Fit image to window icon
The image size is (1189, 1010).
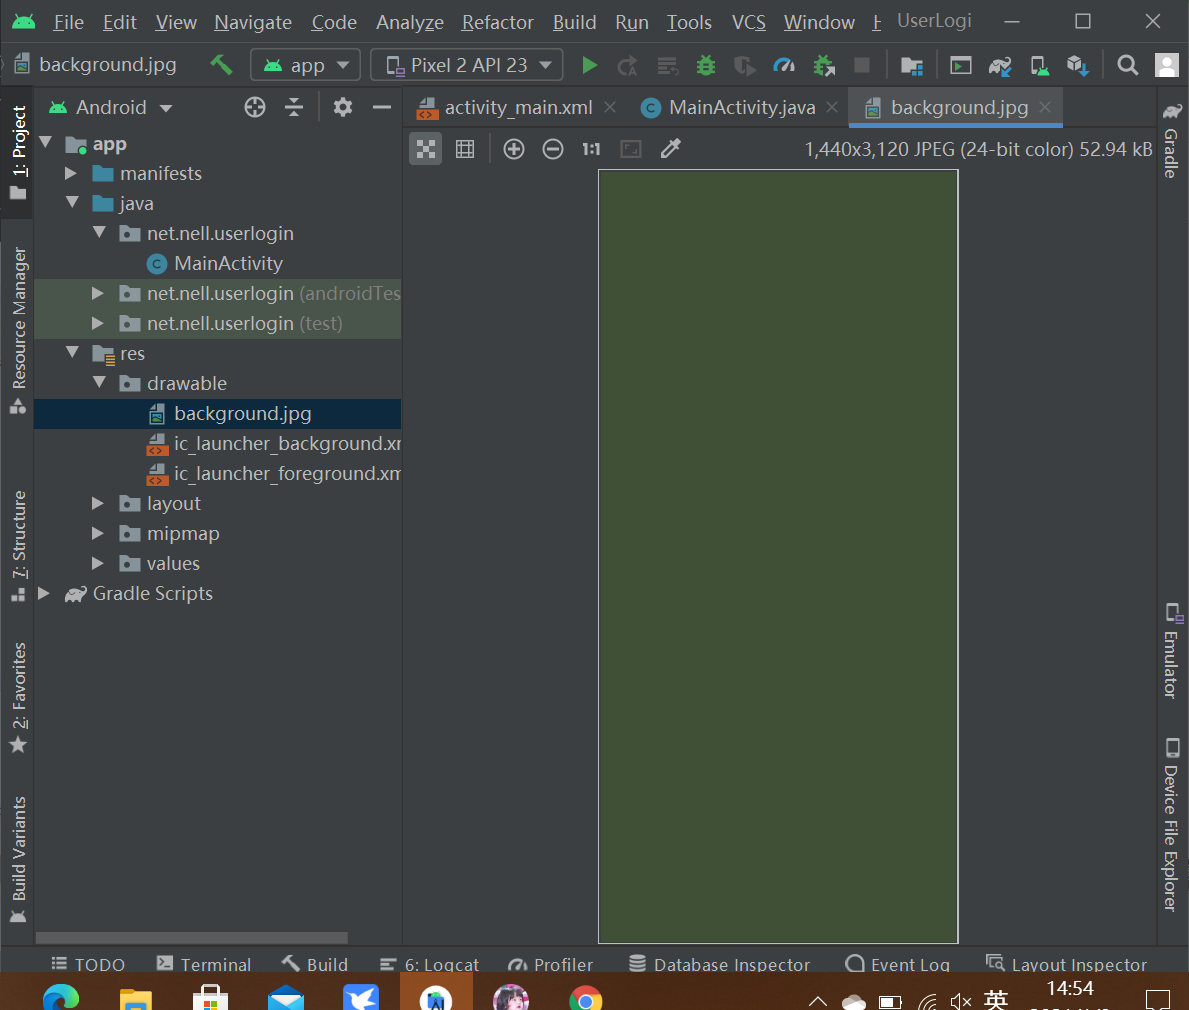(631, 149)
